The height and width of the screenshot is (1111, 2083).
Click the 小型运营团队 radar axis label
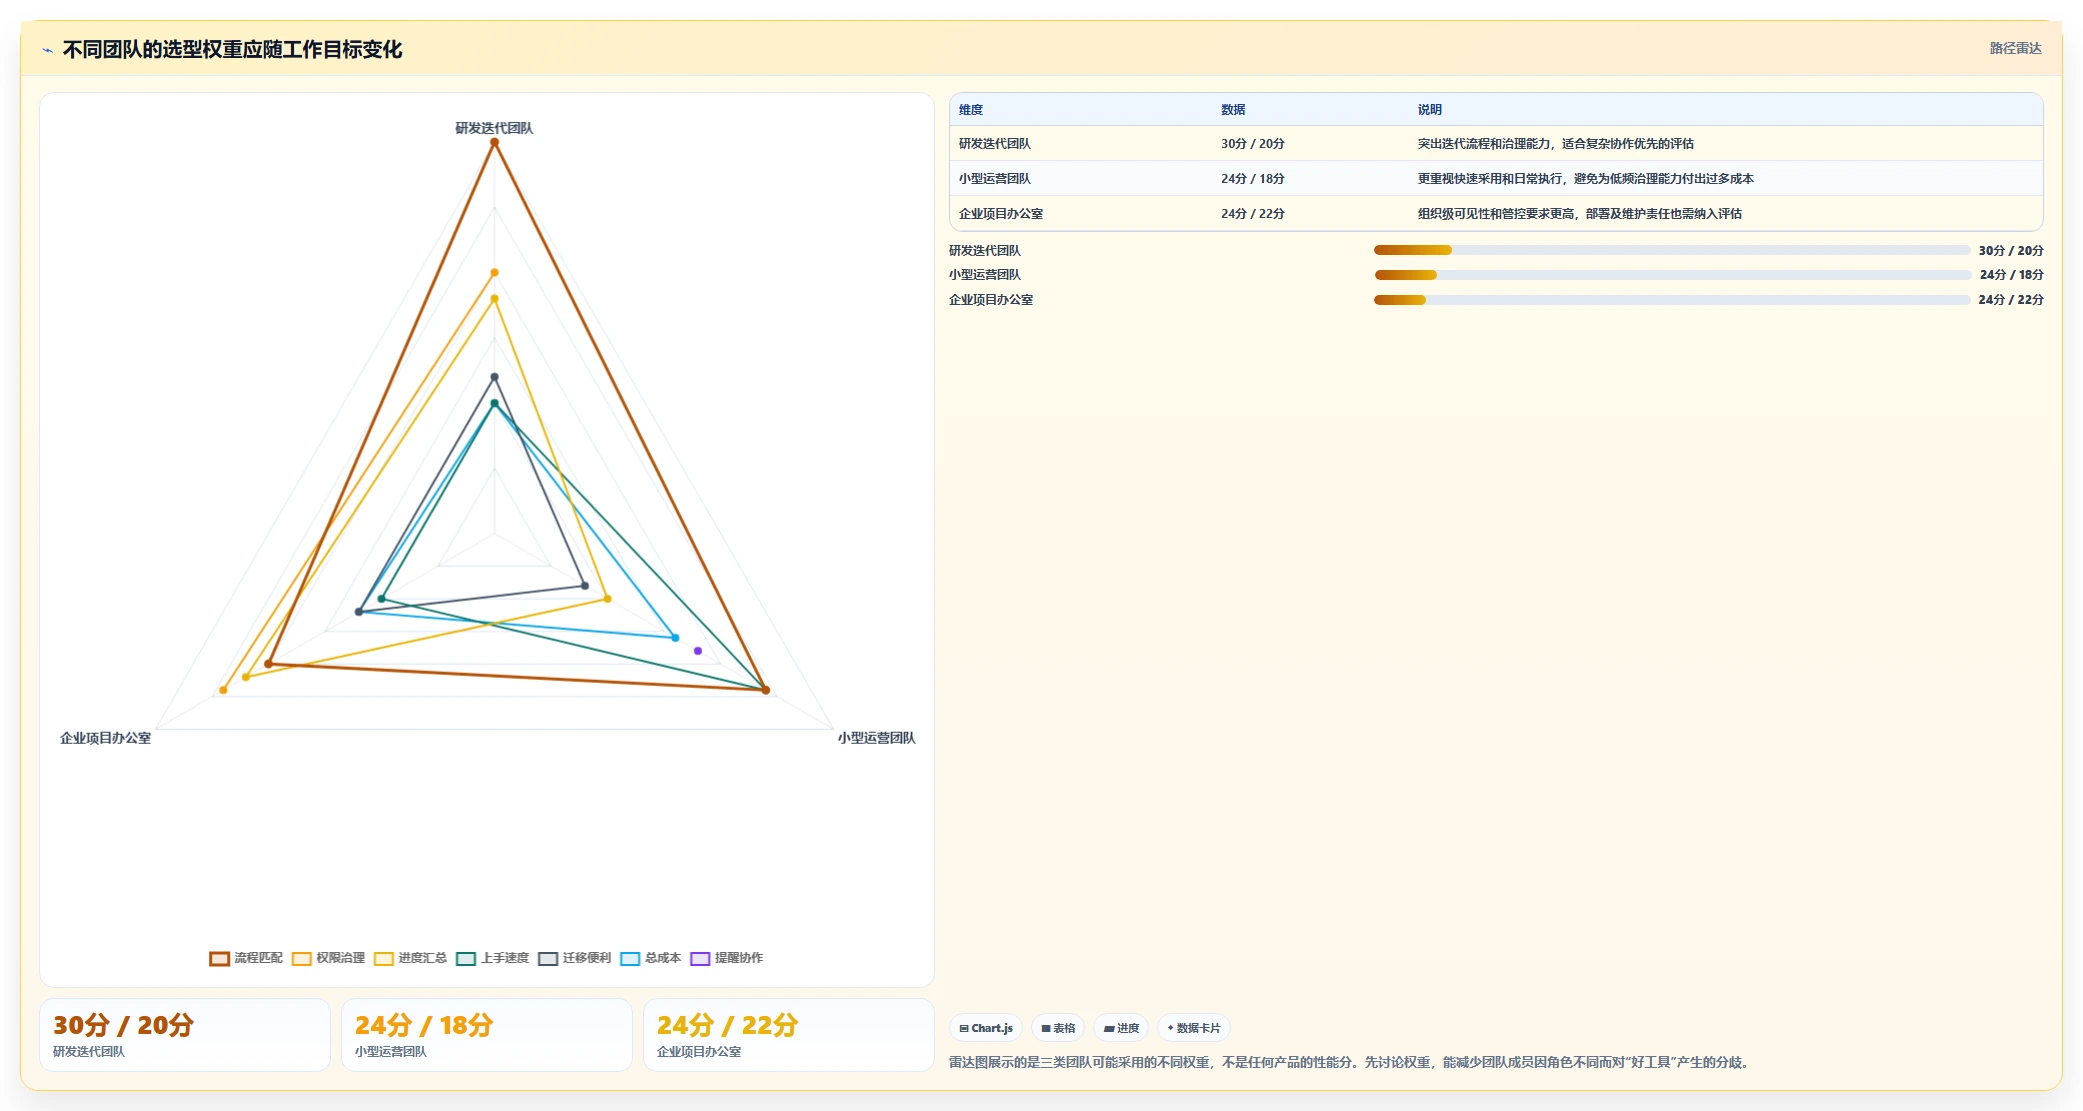click(x=877, y=738)
